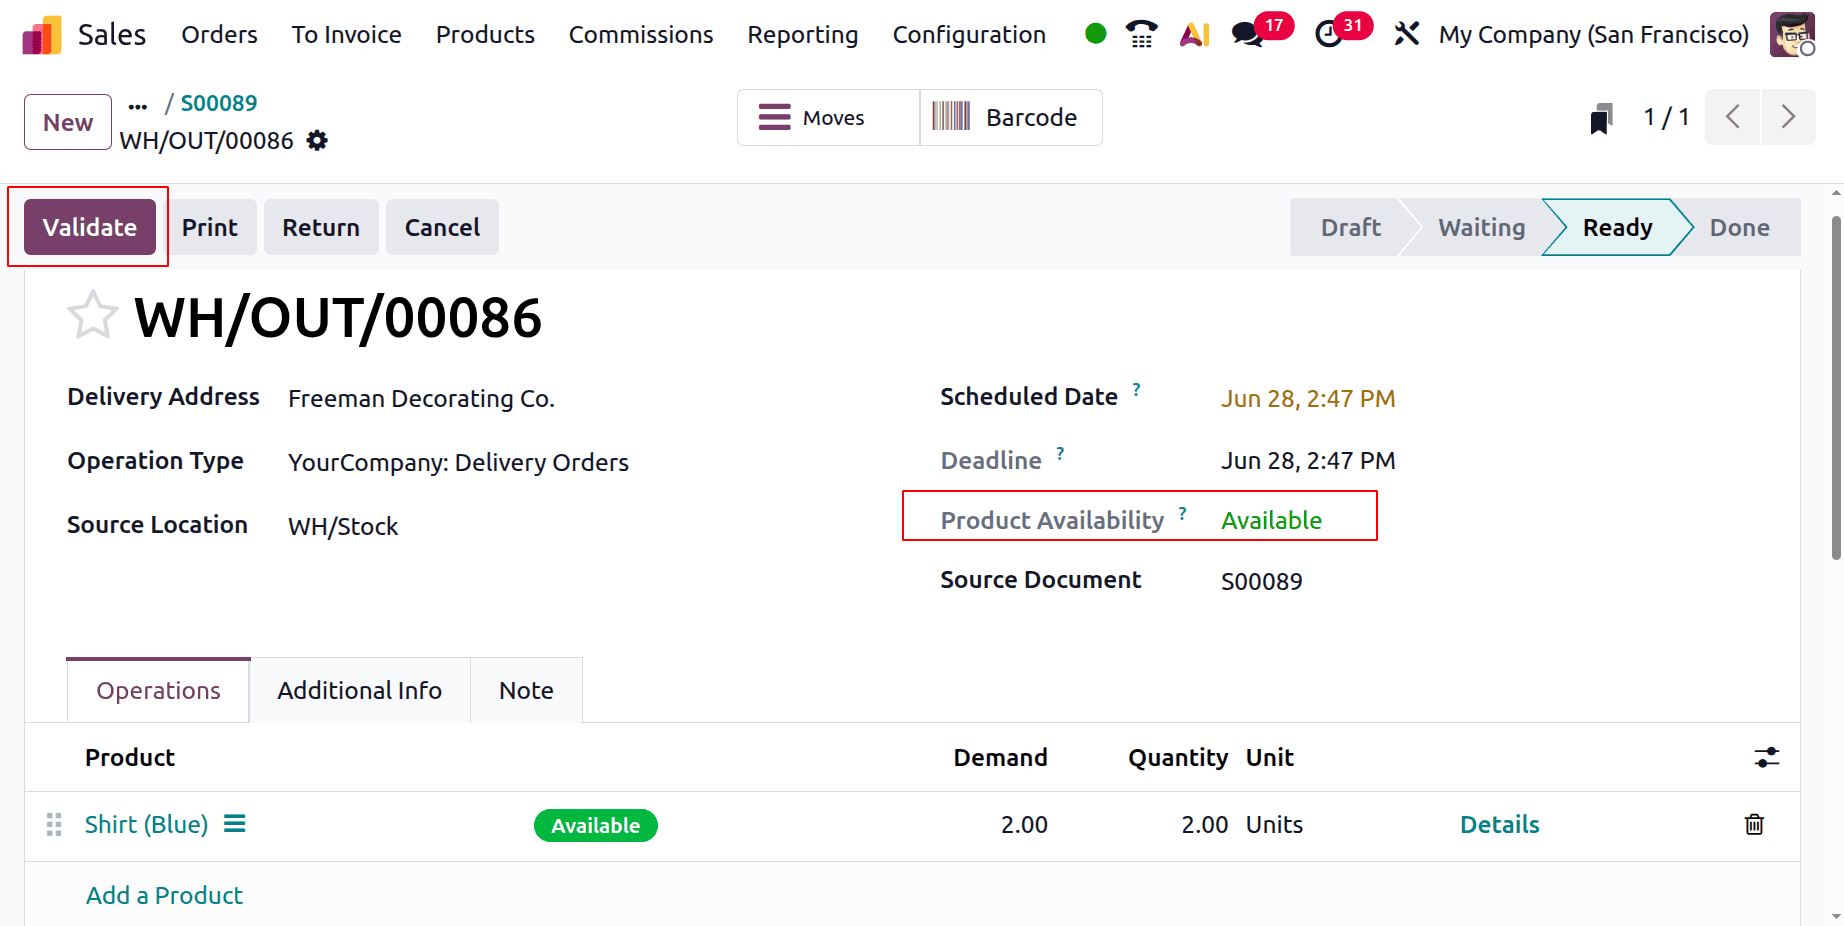This screenshot has width=1844, height=926.
Task: Click the Validate button
Action: pyautogui.click(x=90, y=227)
